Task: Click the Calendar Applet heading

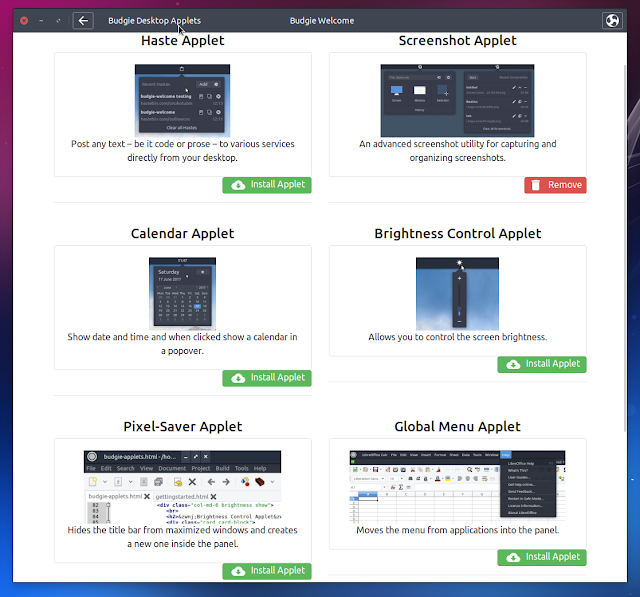Action: coord(182,233)
